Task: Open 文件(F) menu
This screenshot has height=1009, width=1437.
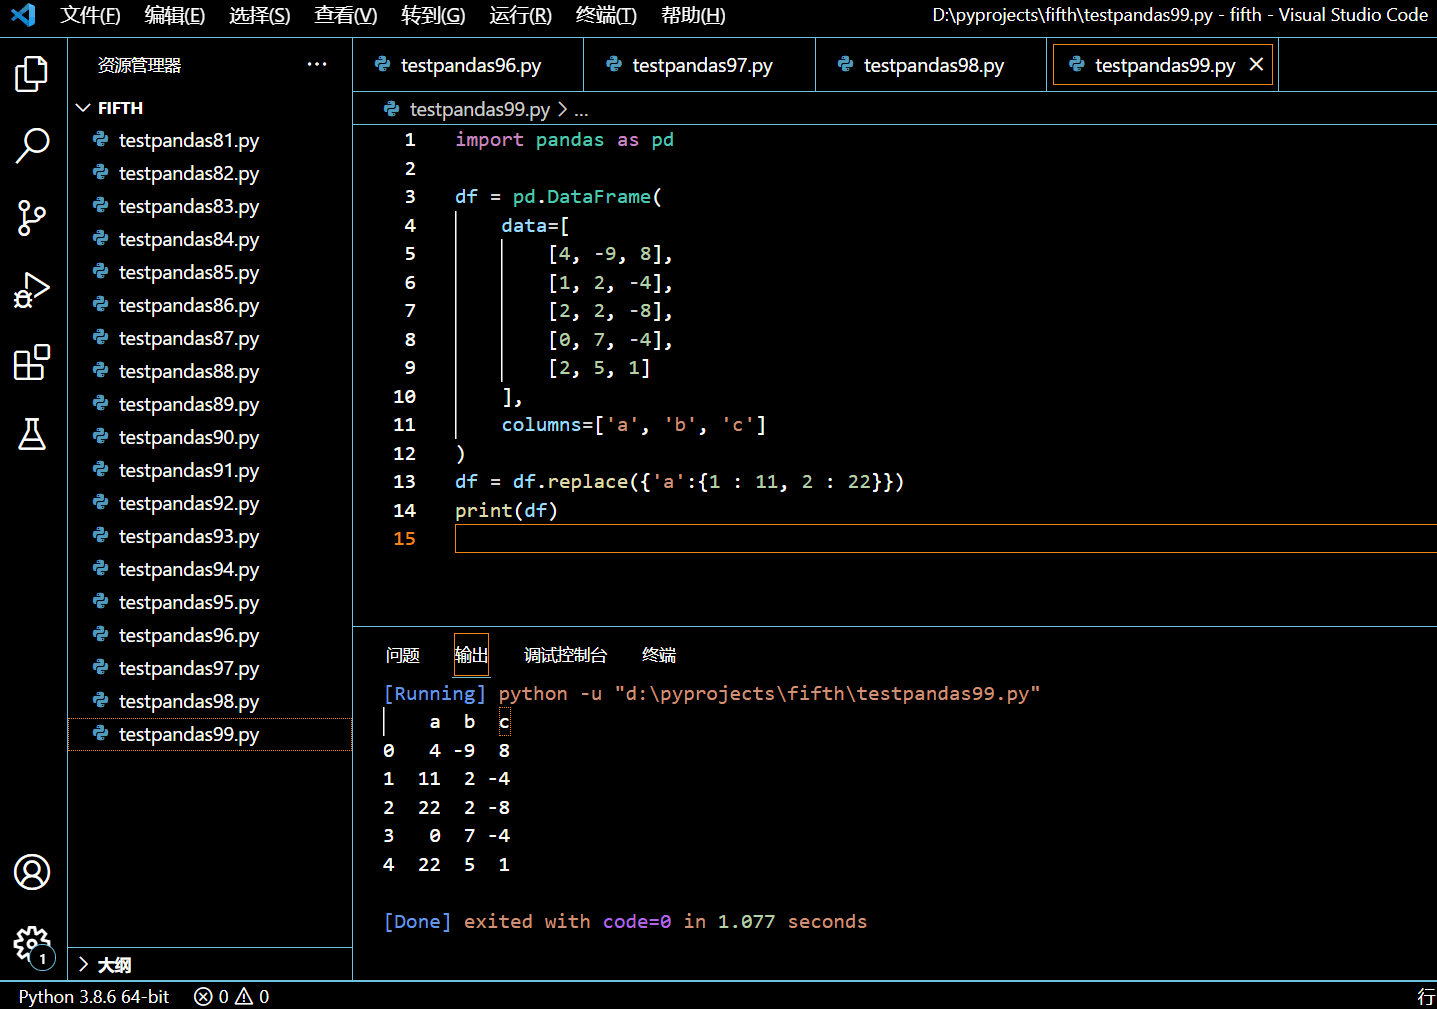Action: (90, 15)
